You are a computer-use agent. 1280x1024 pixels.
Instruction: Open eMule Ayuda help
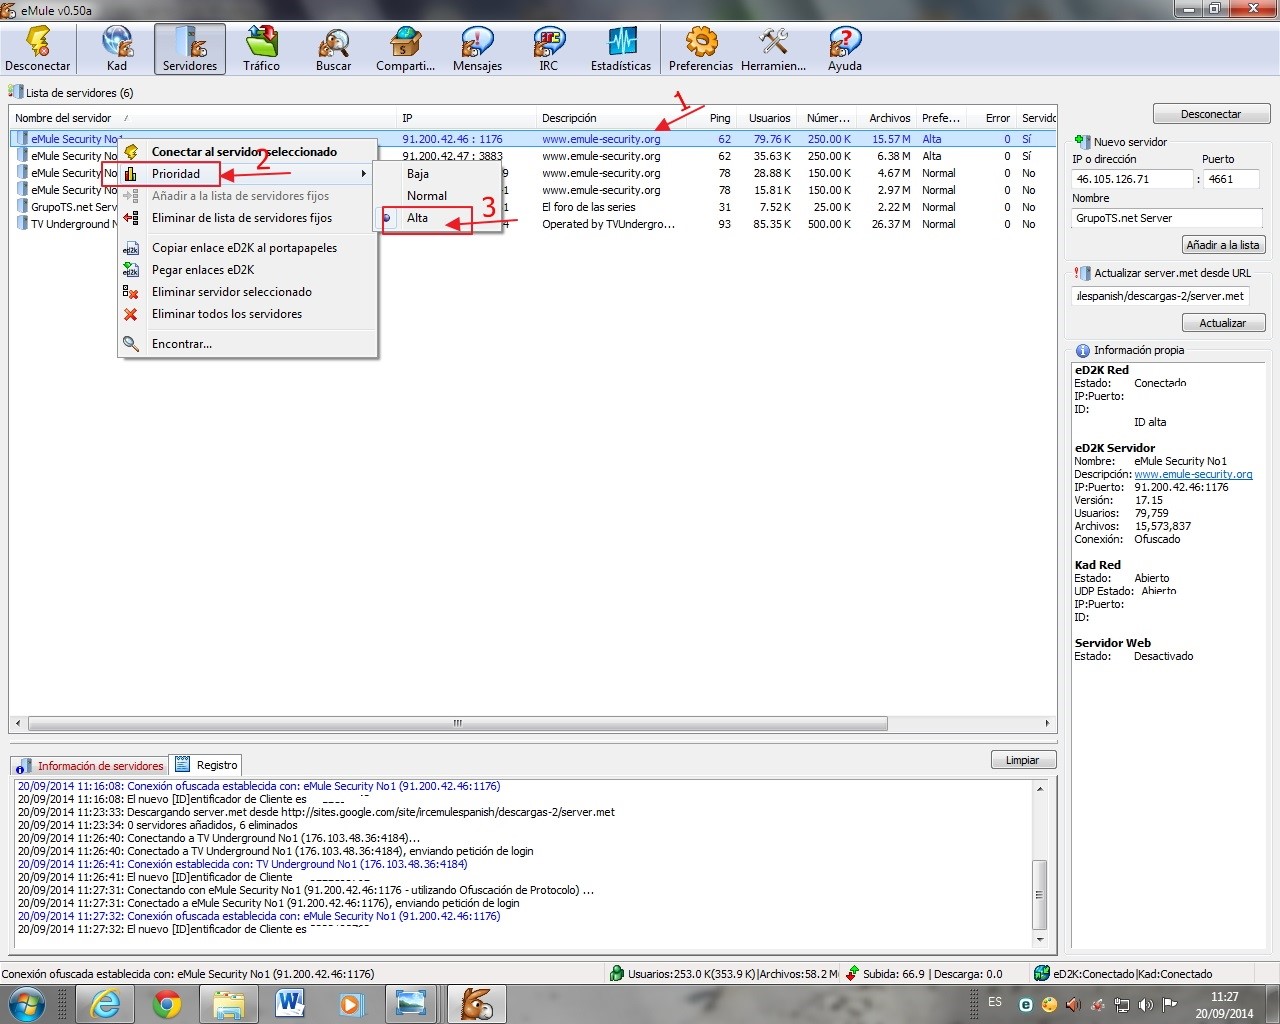[844, 47]
